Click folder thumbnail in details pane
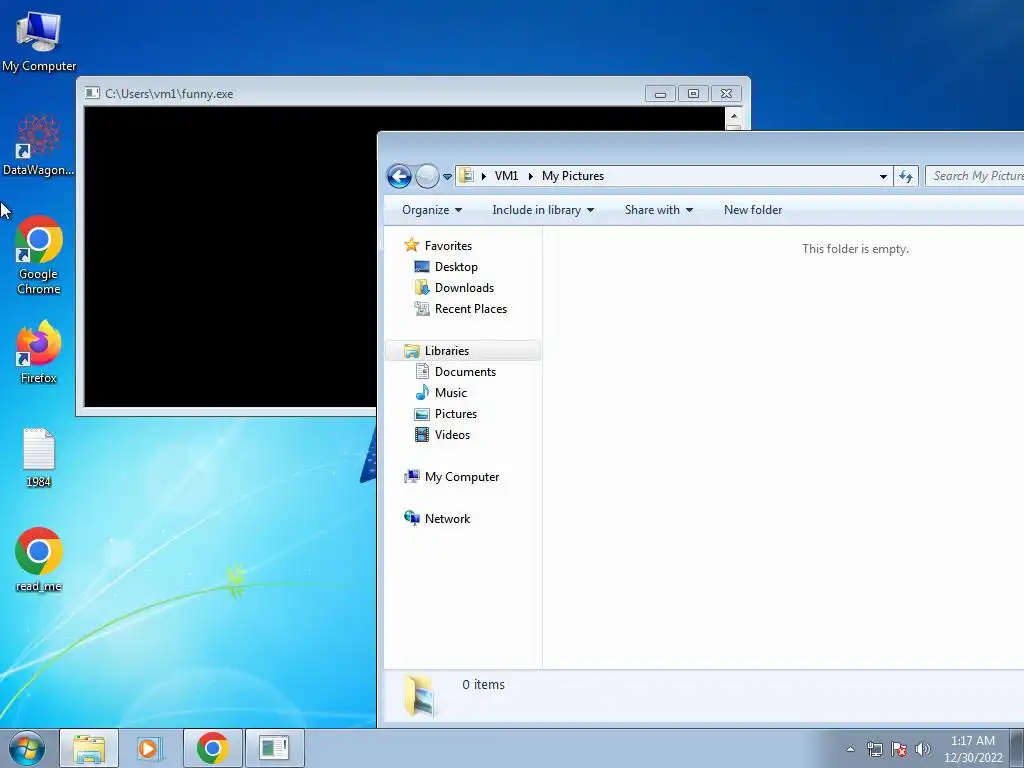 coord(421,696)
